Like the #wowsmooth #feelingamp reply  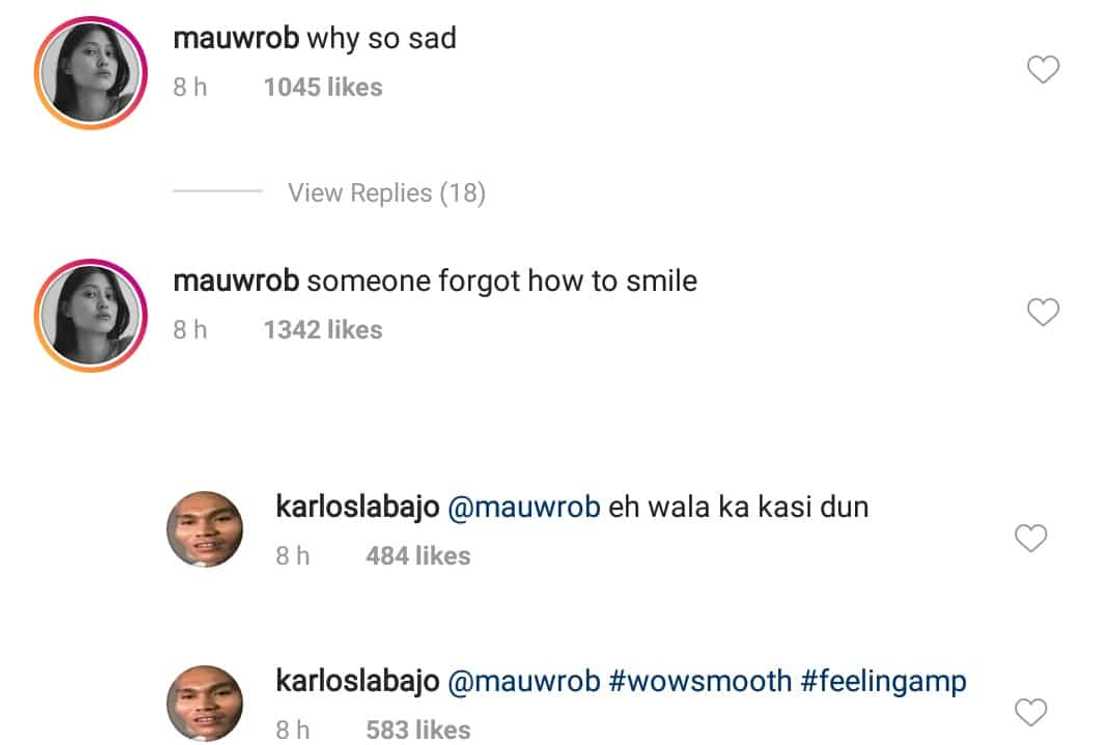coord(1031,712)
